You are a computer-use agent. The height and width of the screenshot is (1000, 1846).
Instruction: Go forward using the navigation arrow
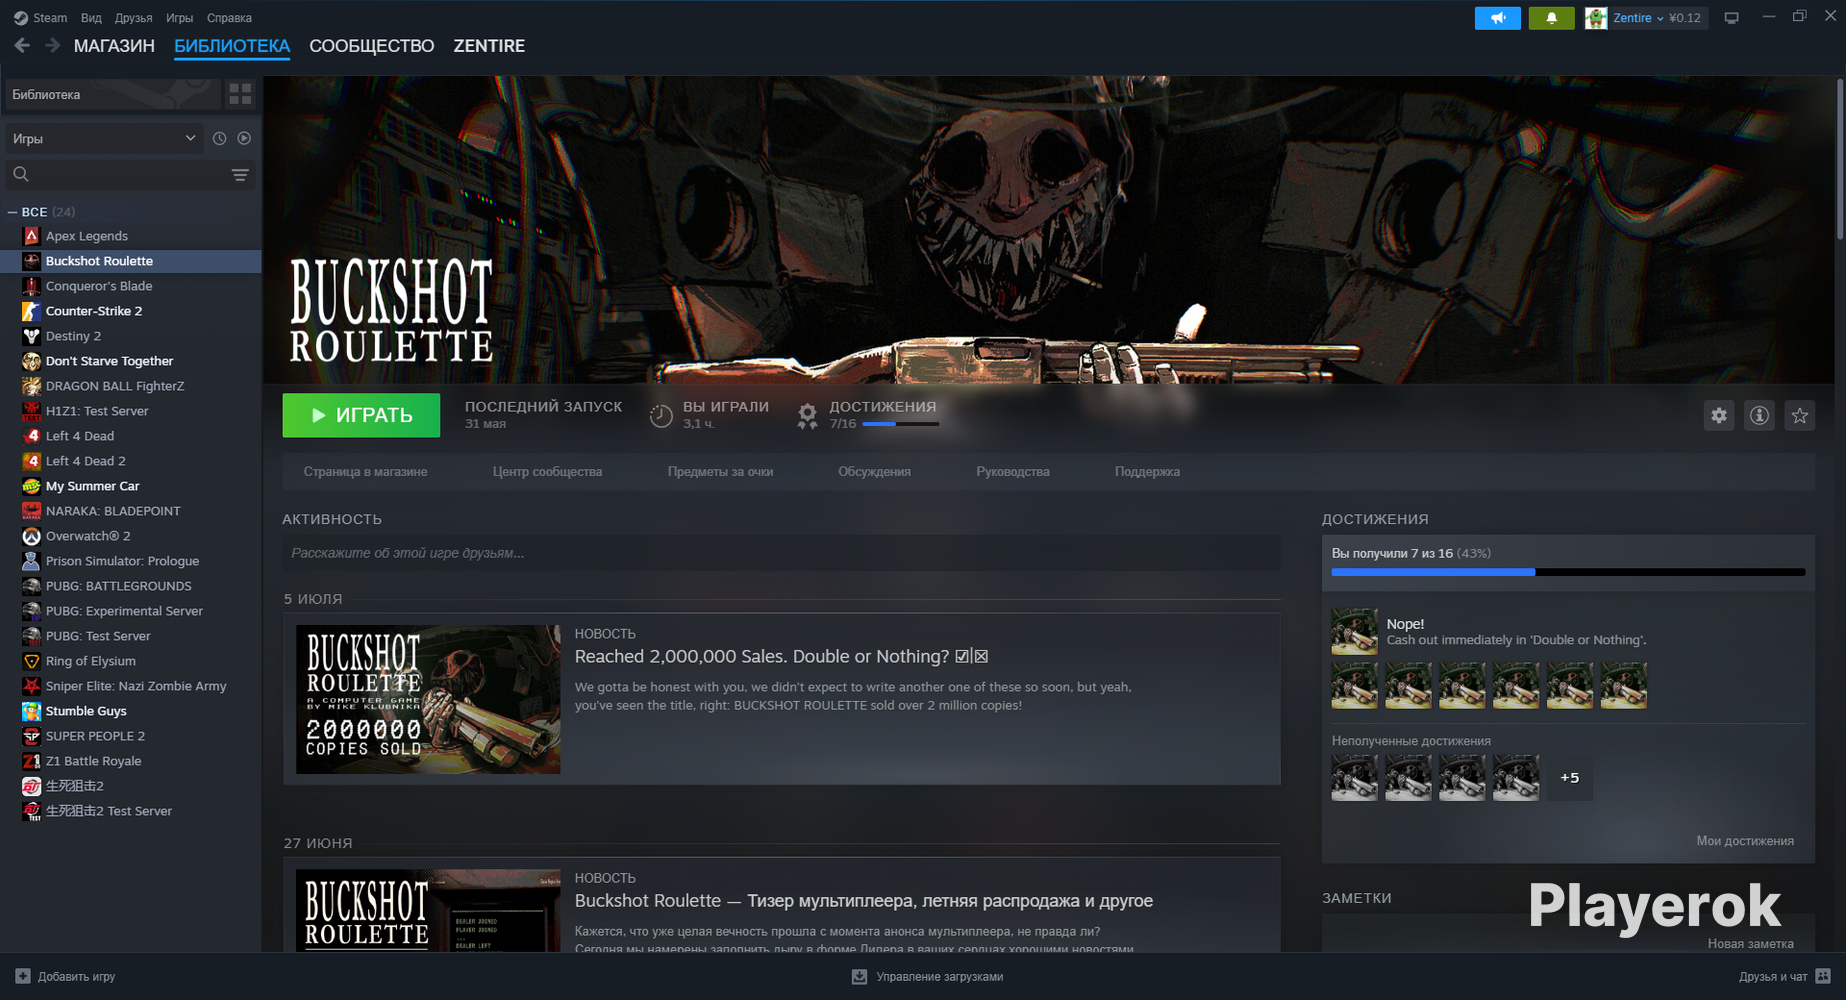point(53,46)
